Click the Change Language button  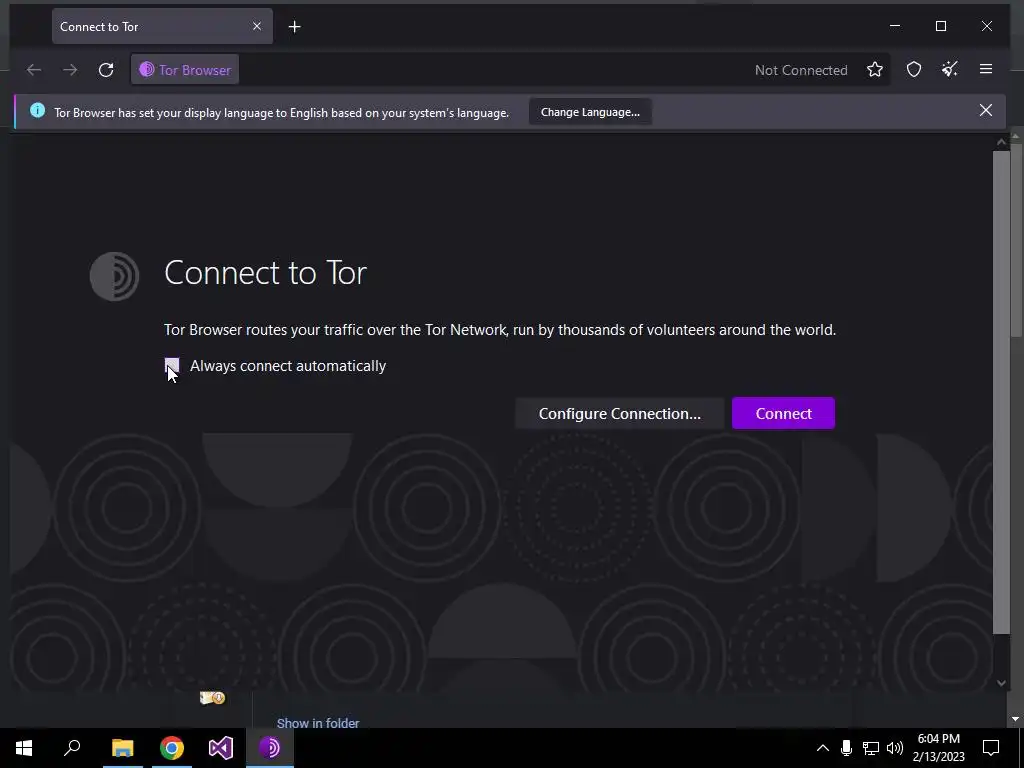click(x=590, y=112)
